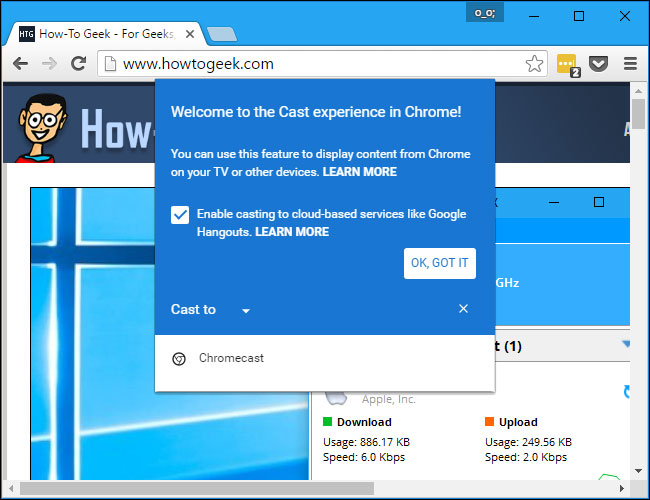The image size is (650, 500).
Task: Click the page icon in the address bar
Action: (110, 64)
